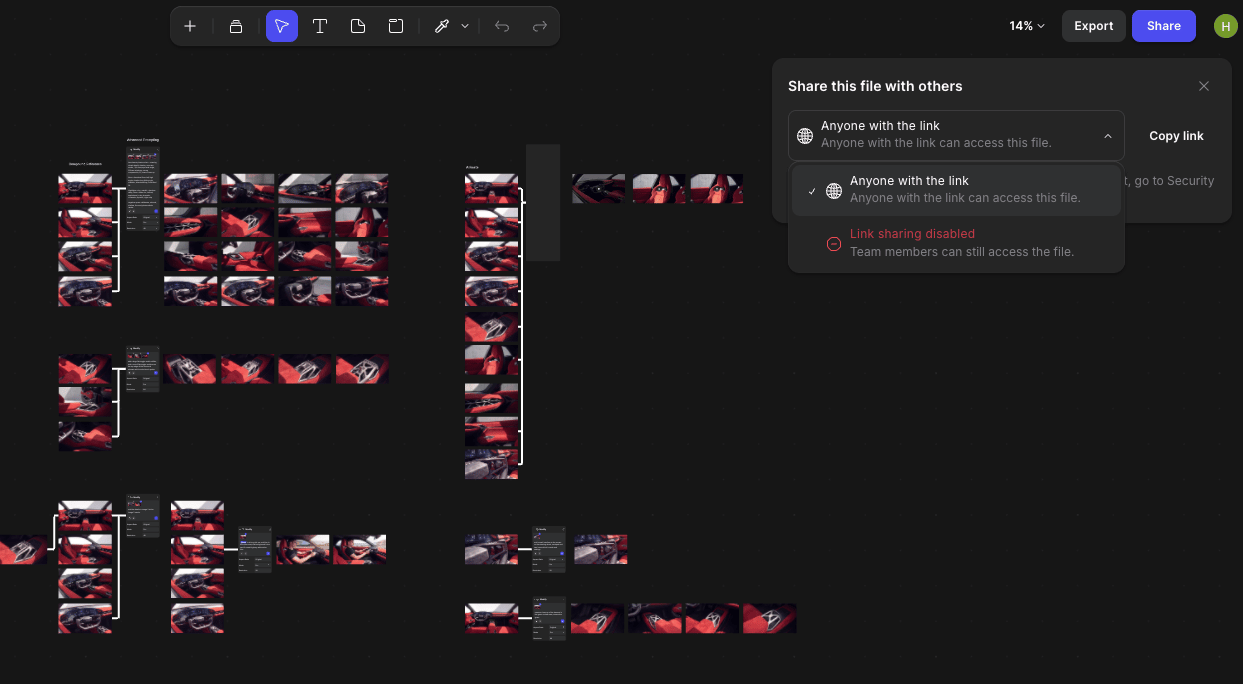
Task: Open the green H user avatar
Action: coord(1226,26)
